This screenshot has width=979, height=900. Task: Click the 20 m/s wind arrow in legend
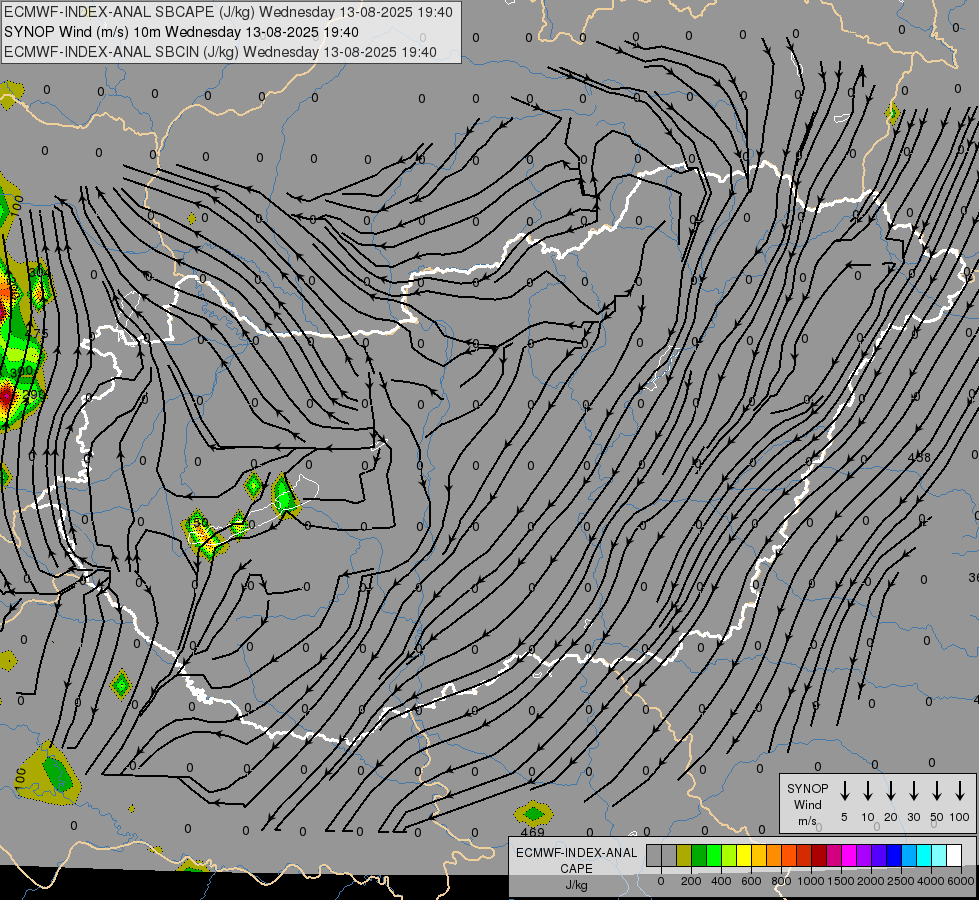coord(891,791)
